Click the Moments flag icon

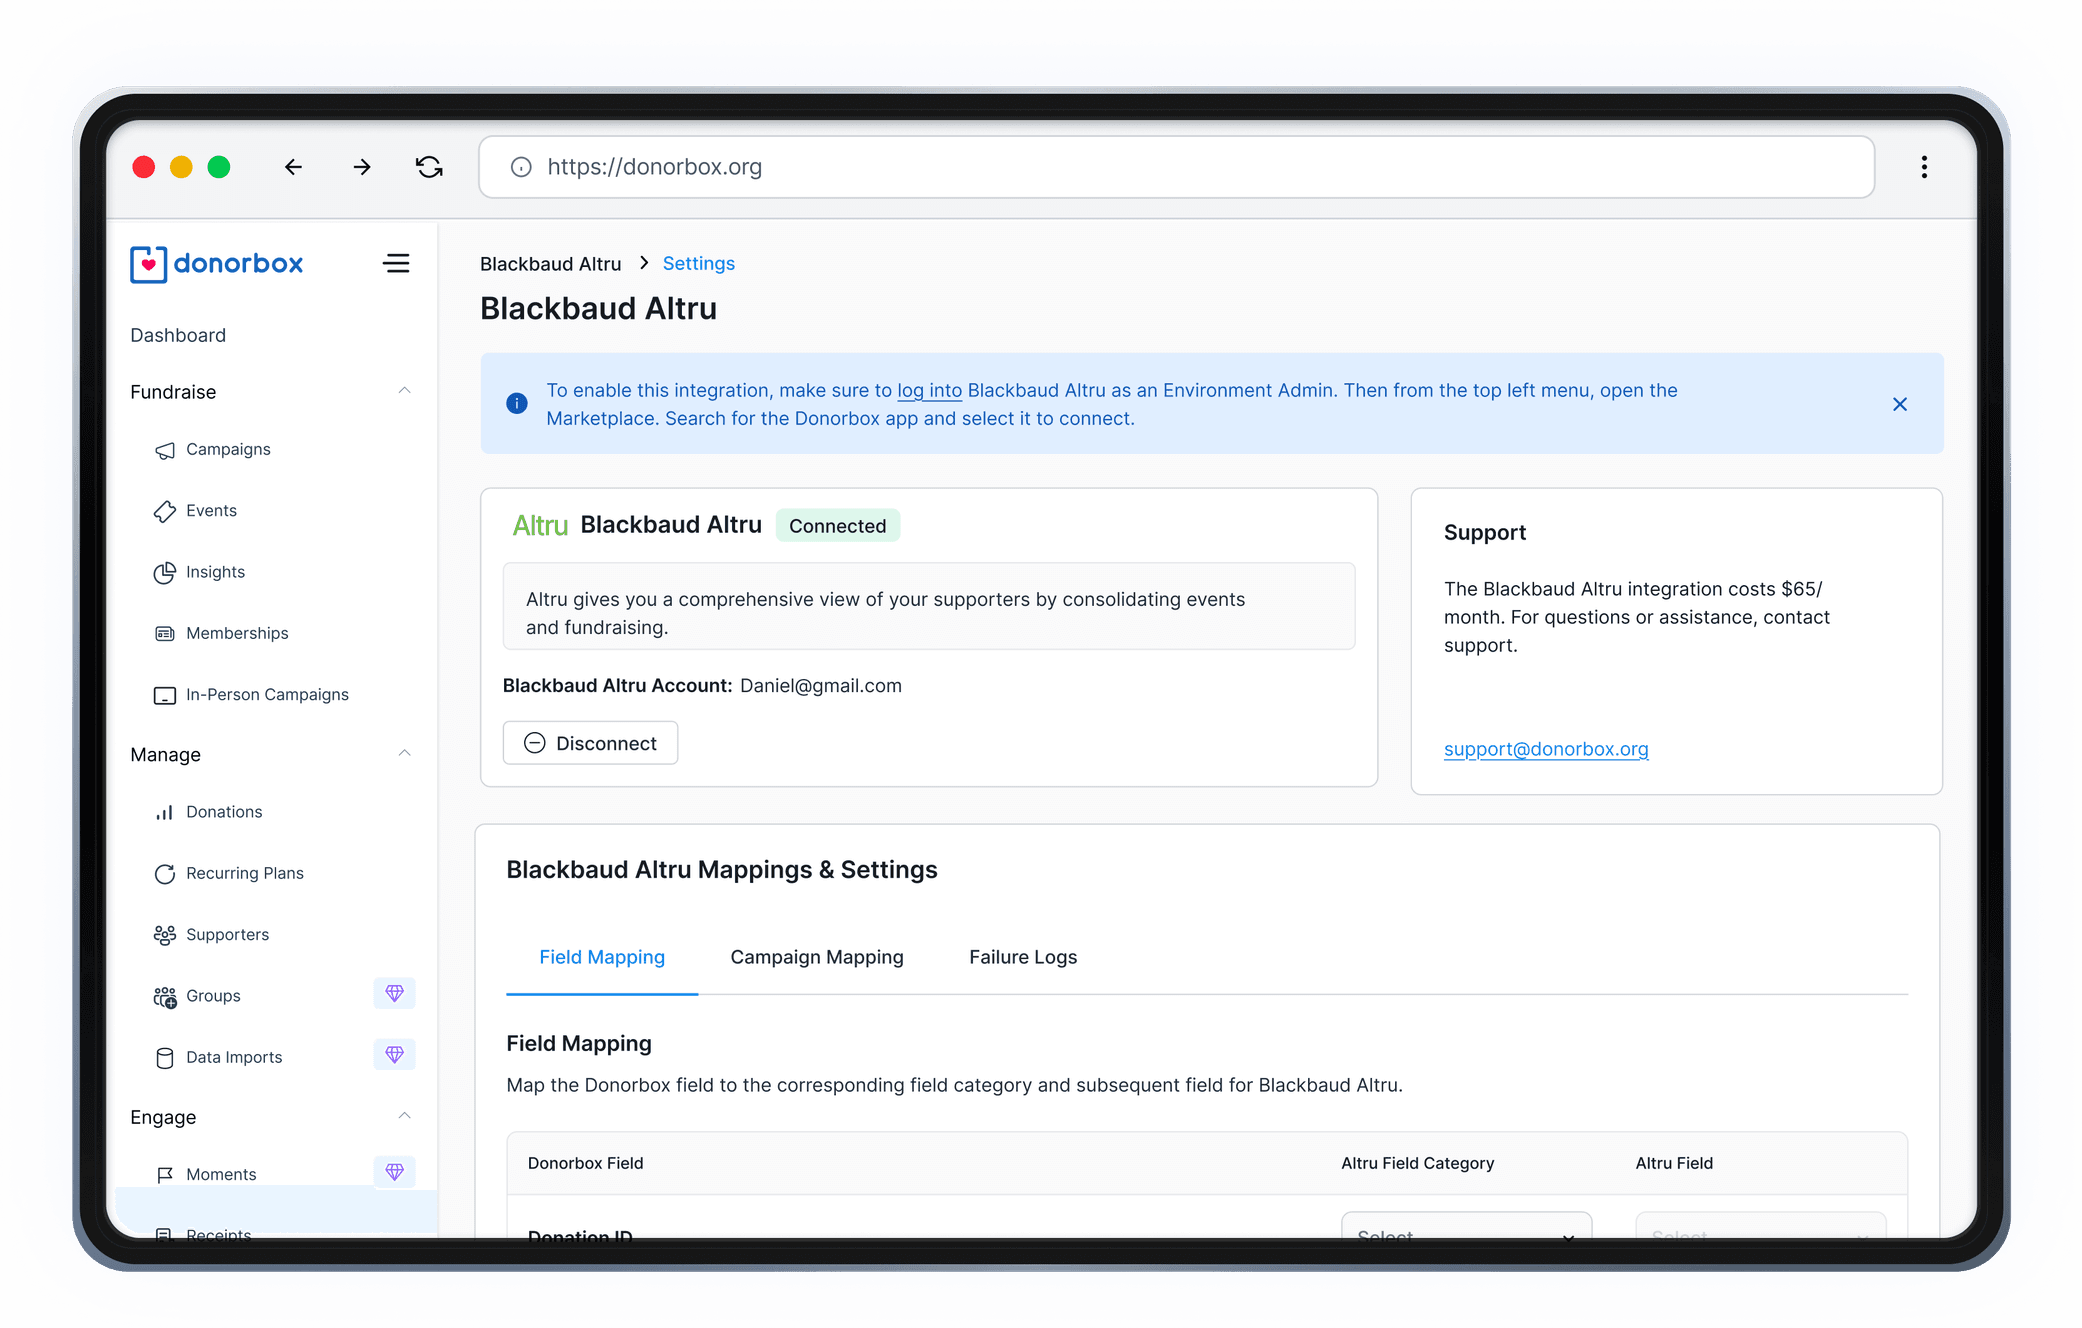165,1174
